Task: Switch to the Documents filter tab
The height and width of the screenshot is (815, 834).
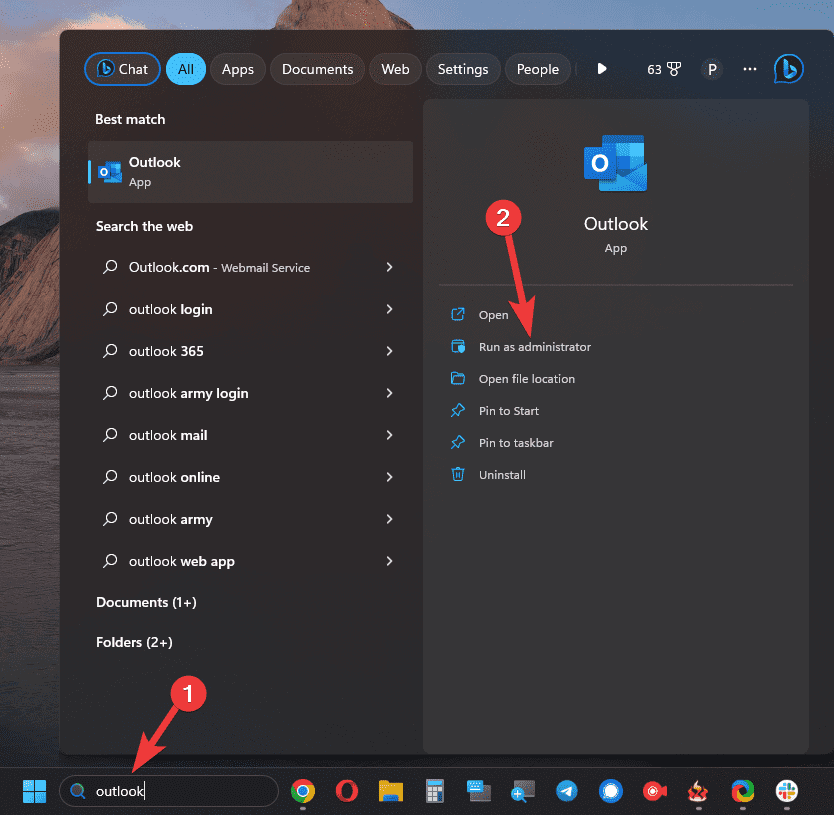Action: 318,69
